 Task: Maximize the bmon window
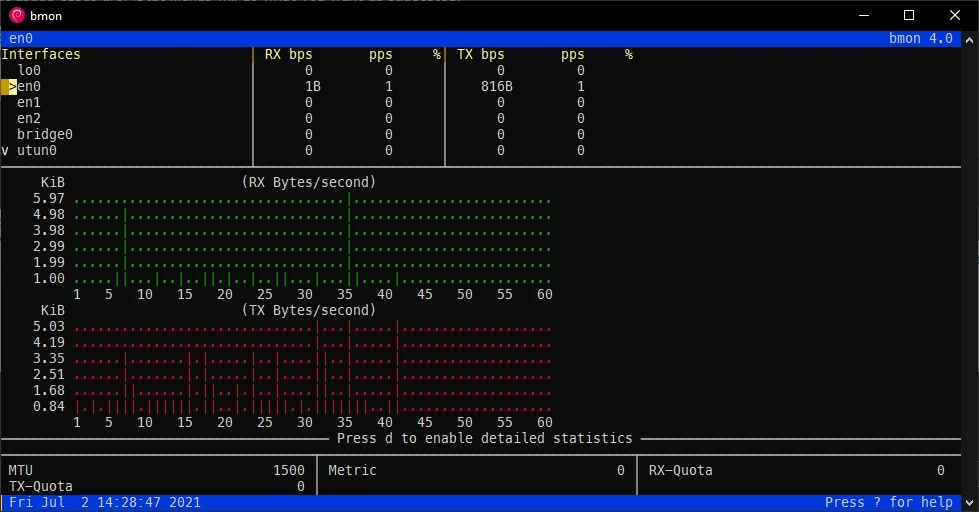coord(909,15)
